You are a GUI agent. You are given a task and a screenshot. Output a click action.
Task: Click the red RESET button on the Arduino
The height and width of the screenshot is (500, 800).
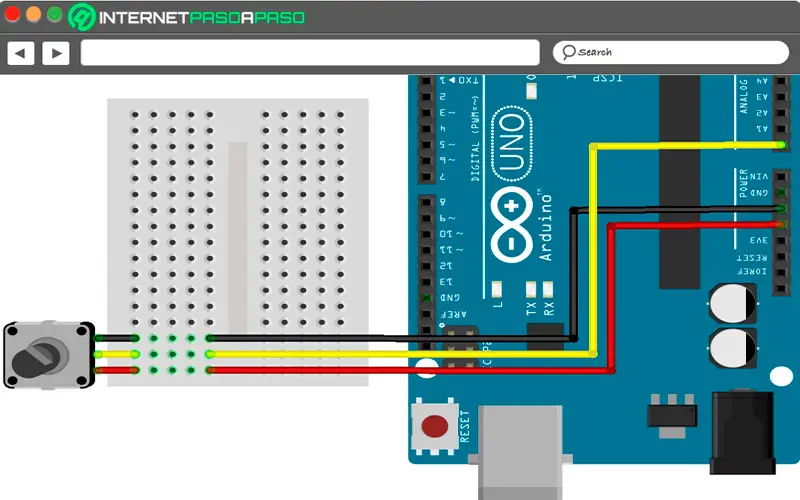point(435,426)
